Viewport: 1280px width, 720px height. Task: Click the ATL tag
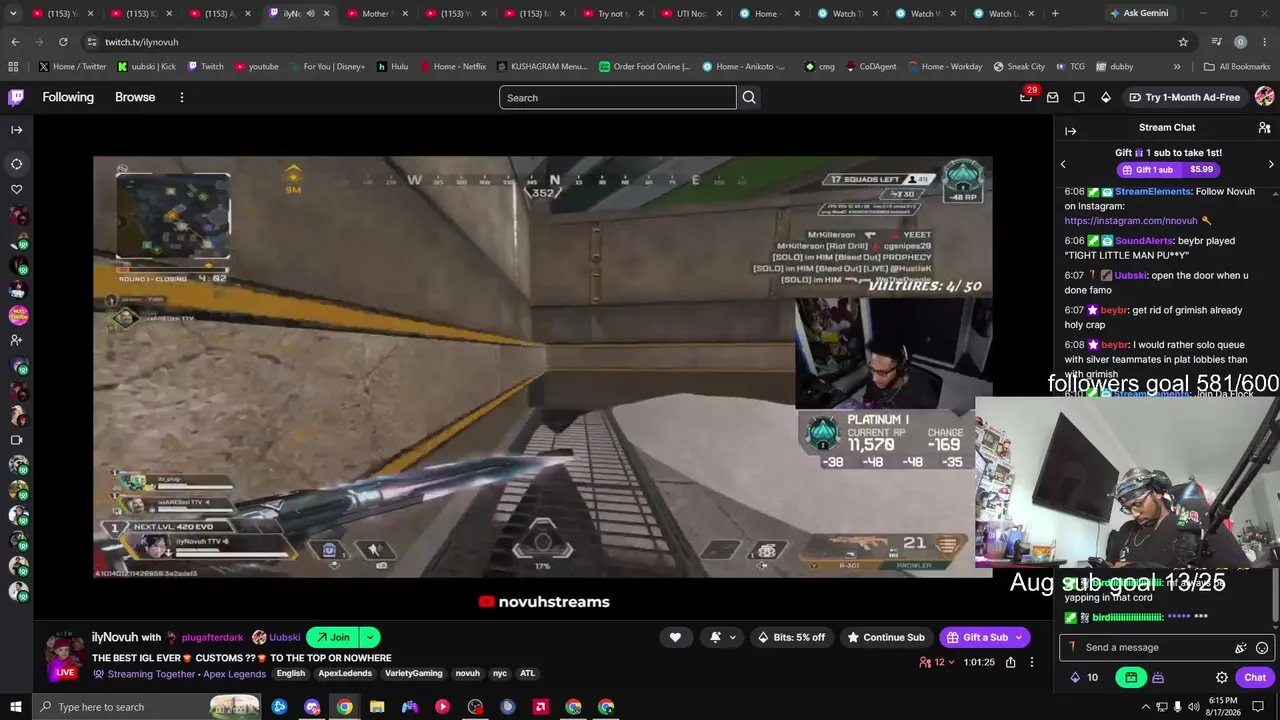point(527,673)
